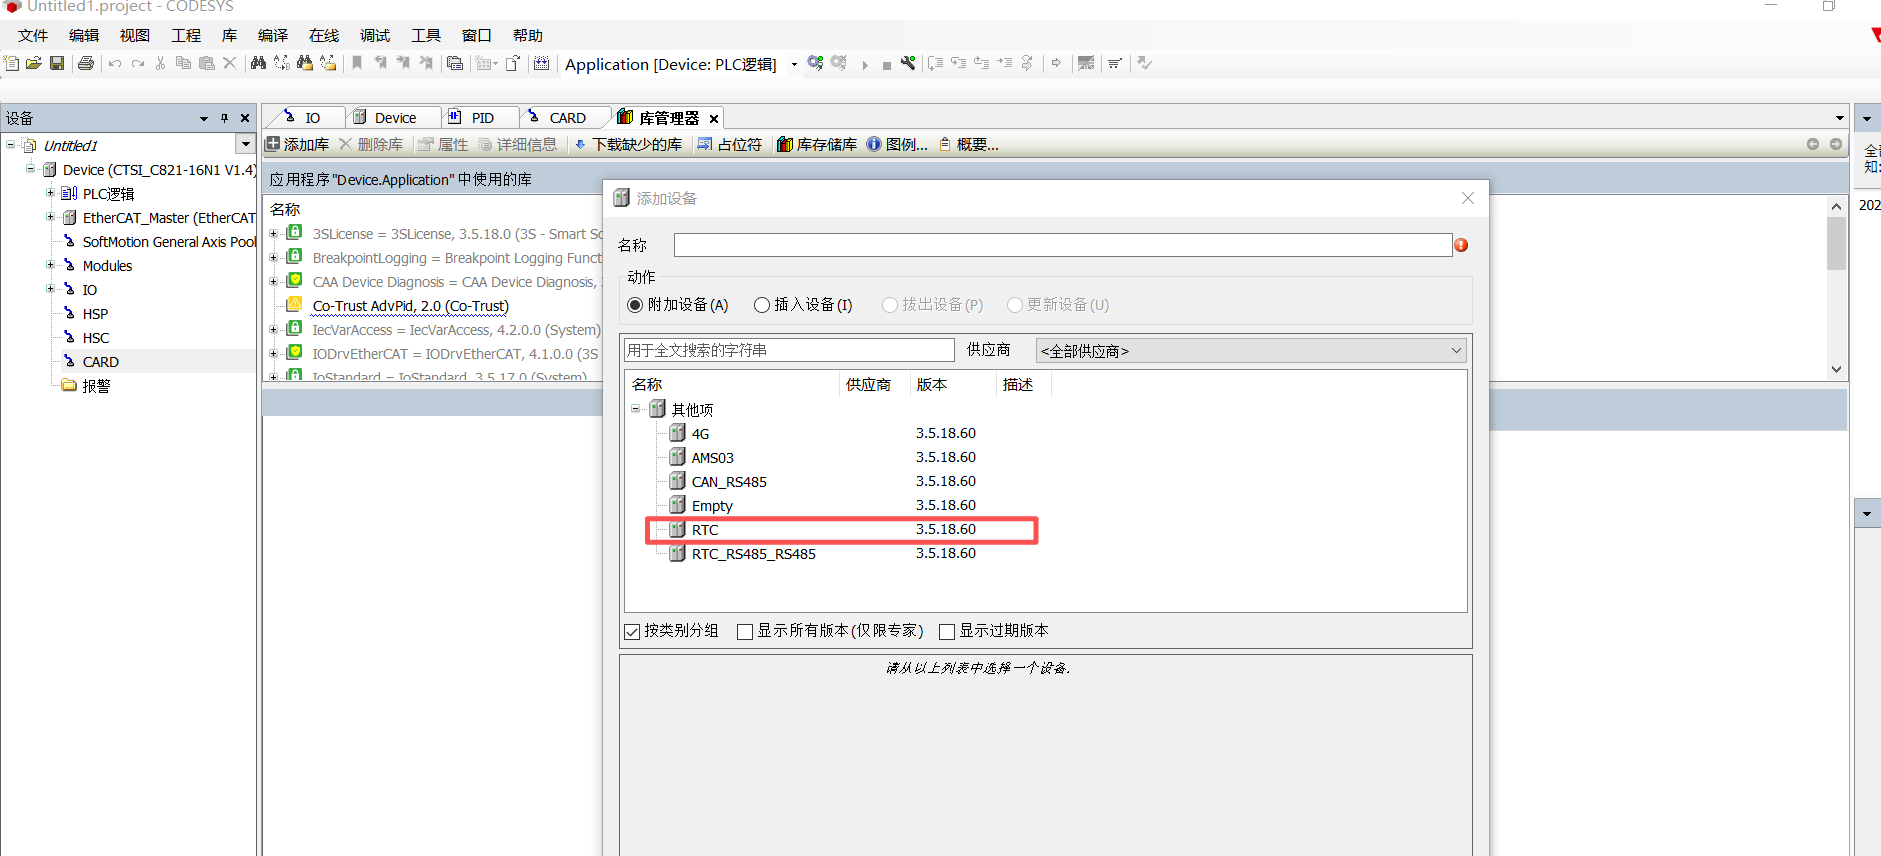Switch to the CARD editor tab
This screenshot has width=1881, height=856.
point(567,118)
